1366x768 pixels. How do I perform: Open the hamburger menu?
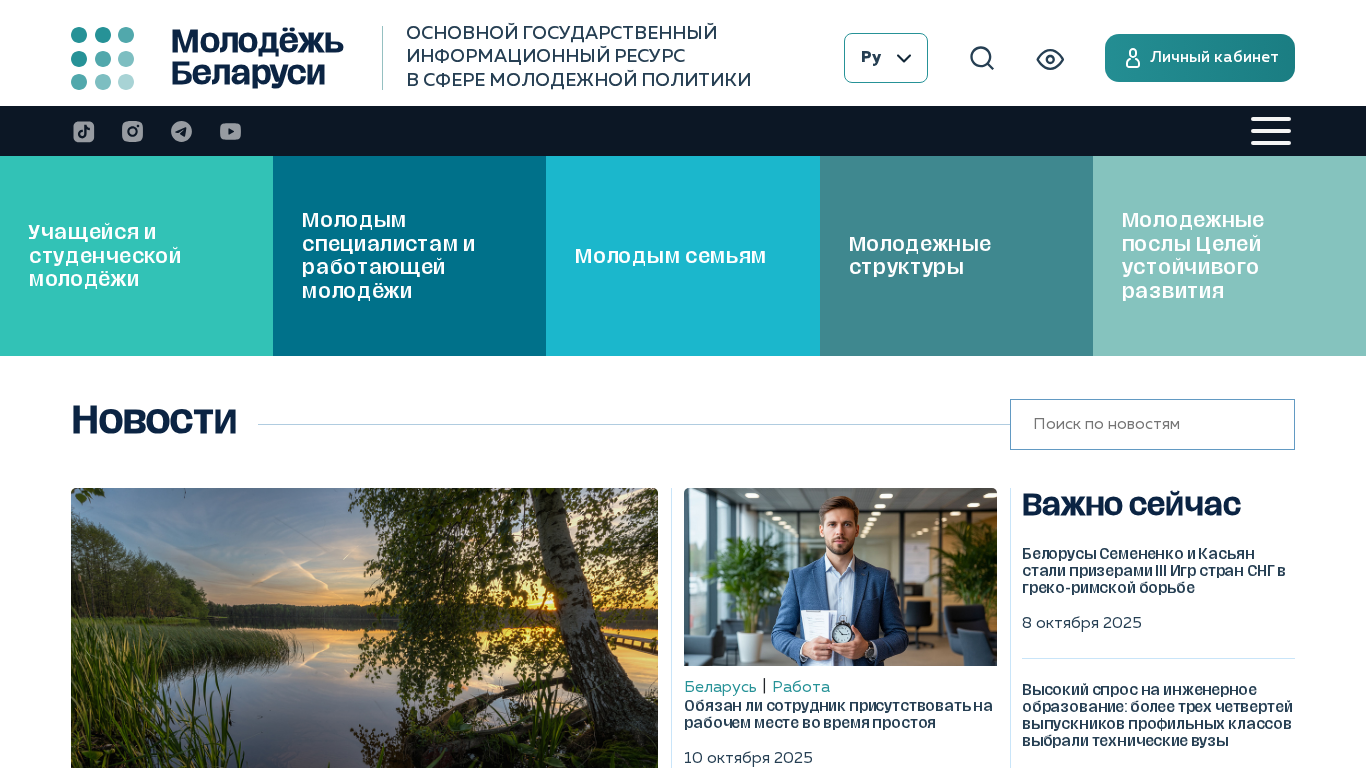click(x=1271, y=131)
